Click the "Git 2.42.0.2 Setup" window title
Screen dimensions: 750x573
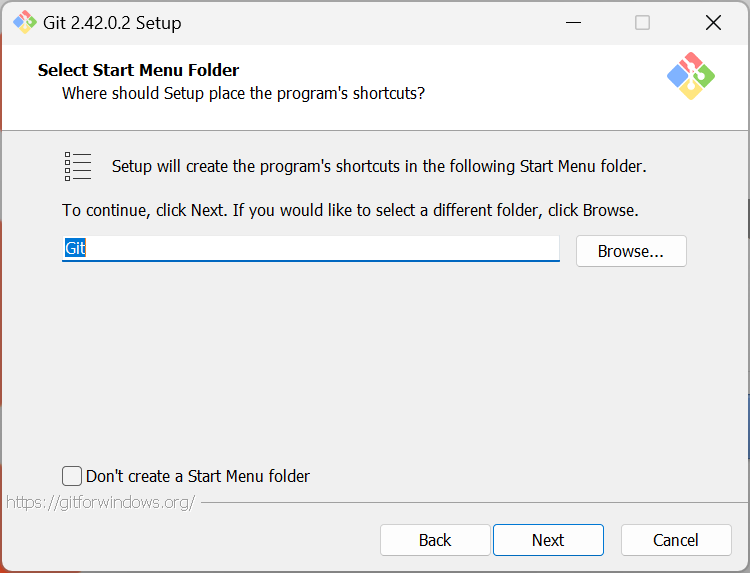pos(114,22)
